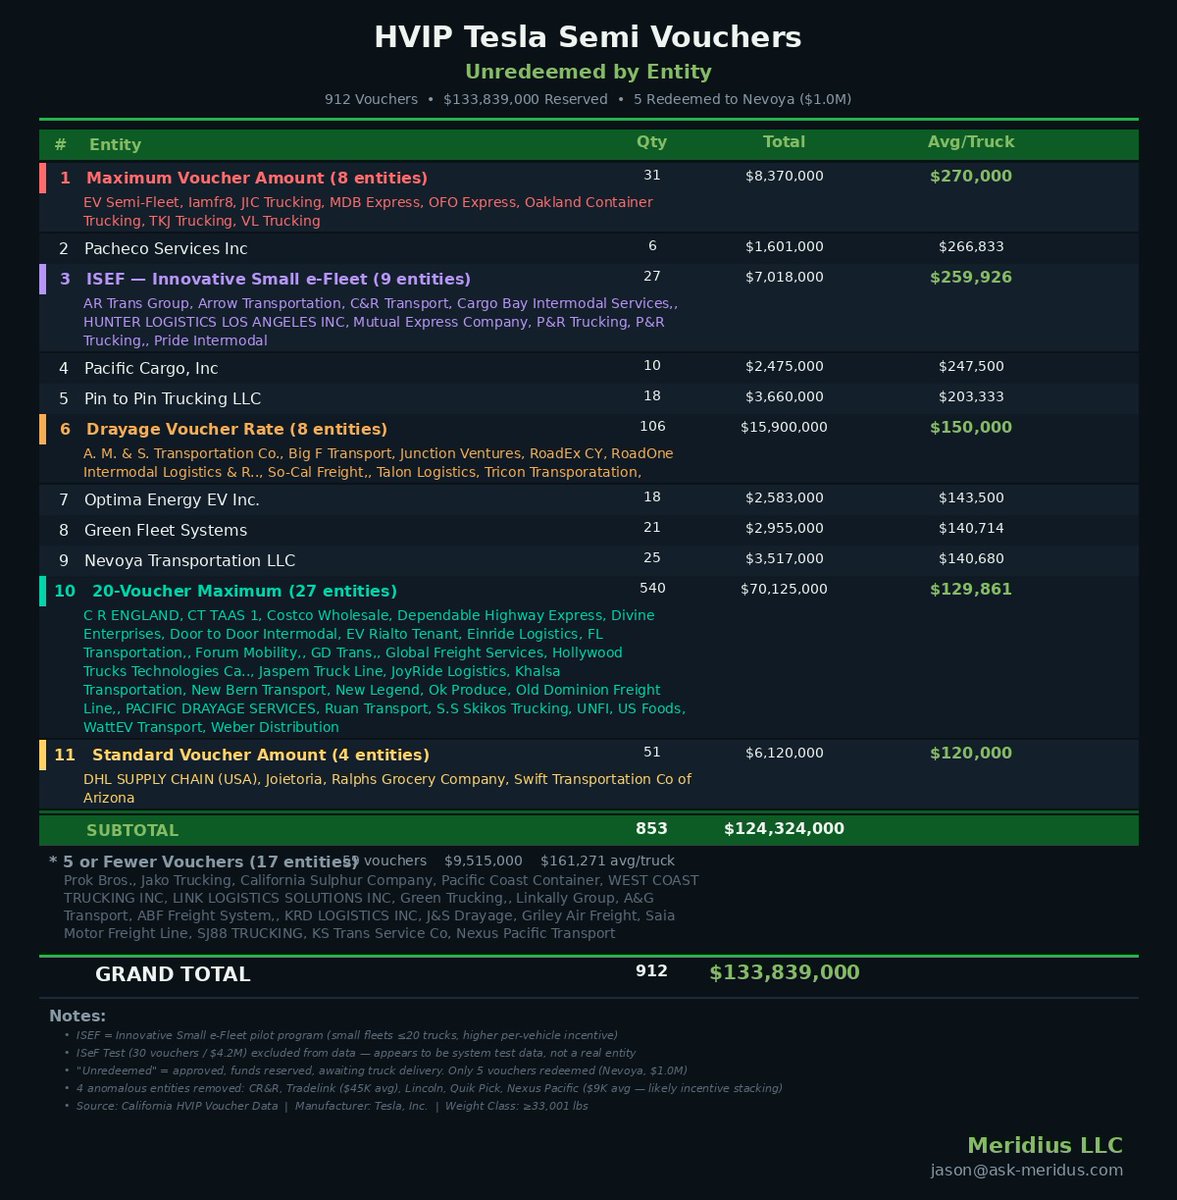This screenshot has width=1177, height=1200.
Task: Click the $247,500 Pacific Cargo average
Action: (x=971, y=367)
